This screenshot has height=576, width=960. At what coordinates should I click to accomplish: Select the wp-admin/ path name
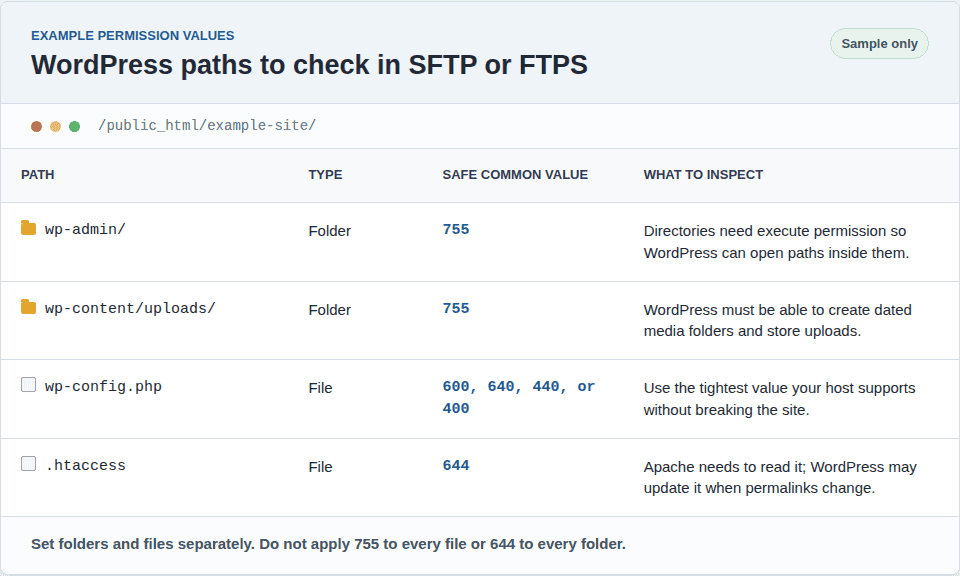[x=85, y=229]
